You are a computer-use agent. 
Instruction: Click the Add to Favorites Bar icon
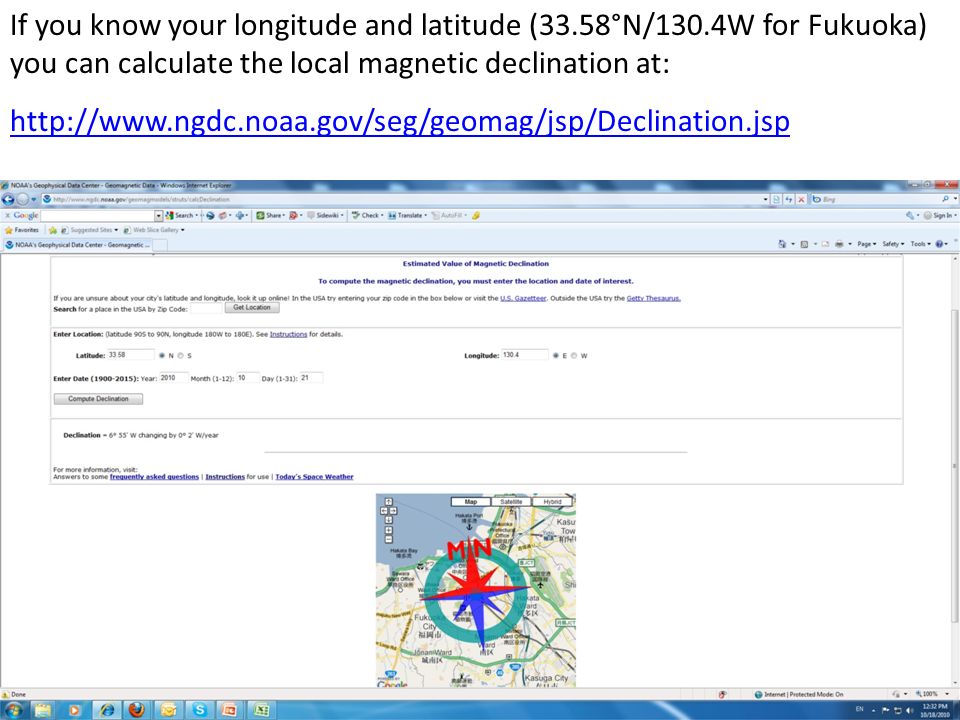pos(53,230)
